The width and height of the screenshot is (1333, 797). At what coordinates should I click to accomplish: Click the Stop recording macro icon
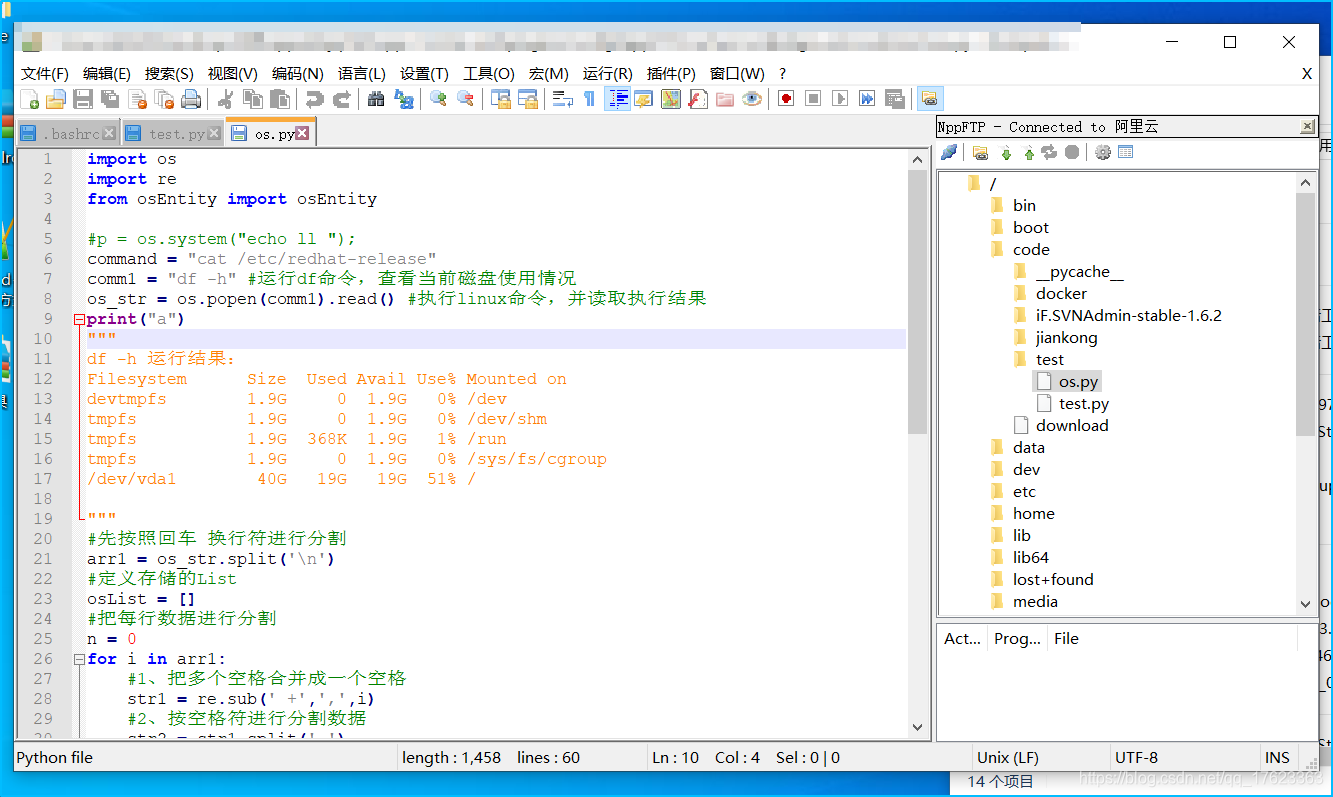[813, 99]
